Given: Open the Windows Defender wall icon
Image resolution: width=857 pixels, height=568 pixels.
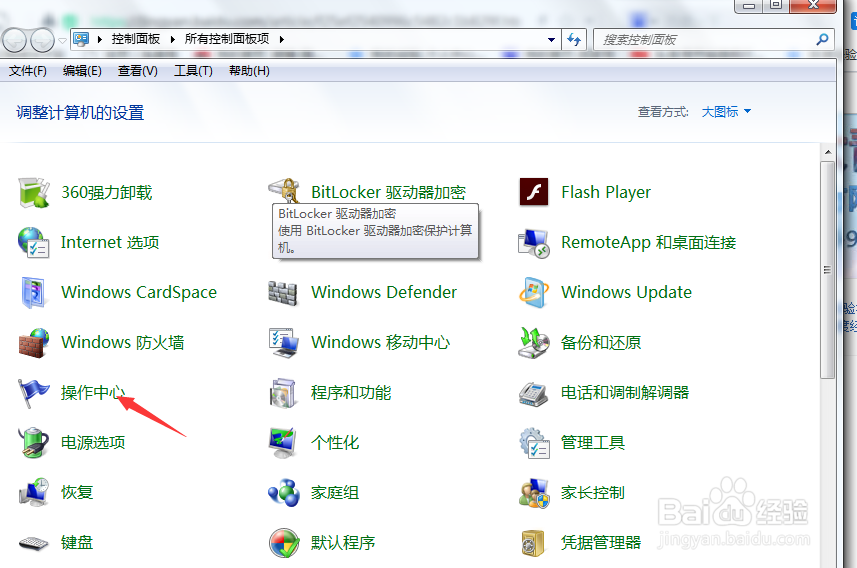Looking at the screenshot, I should [x=283, y=292].
